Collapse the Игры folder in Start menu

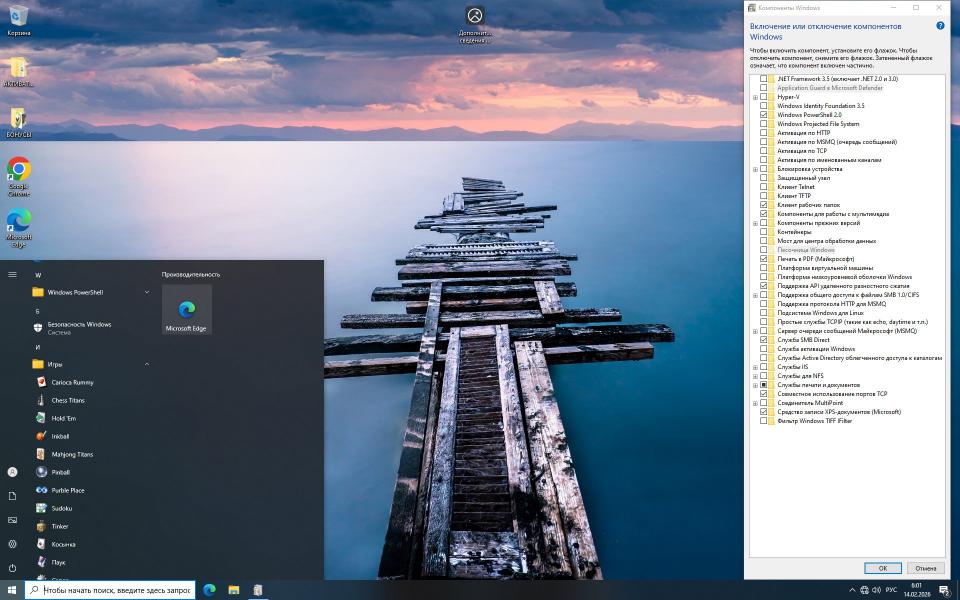click(x=147, y=364)
